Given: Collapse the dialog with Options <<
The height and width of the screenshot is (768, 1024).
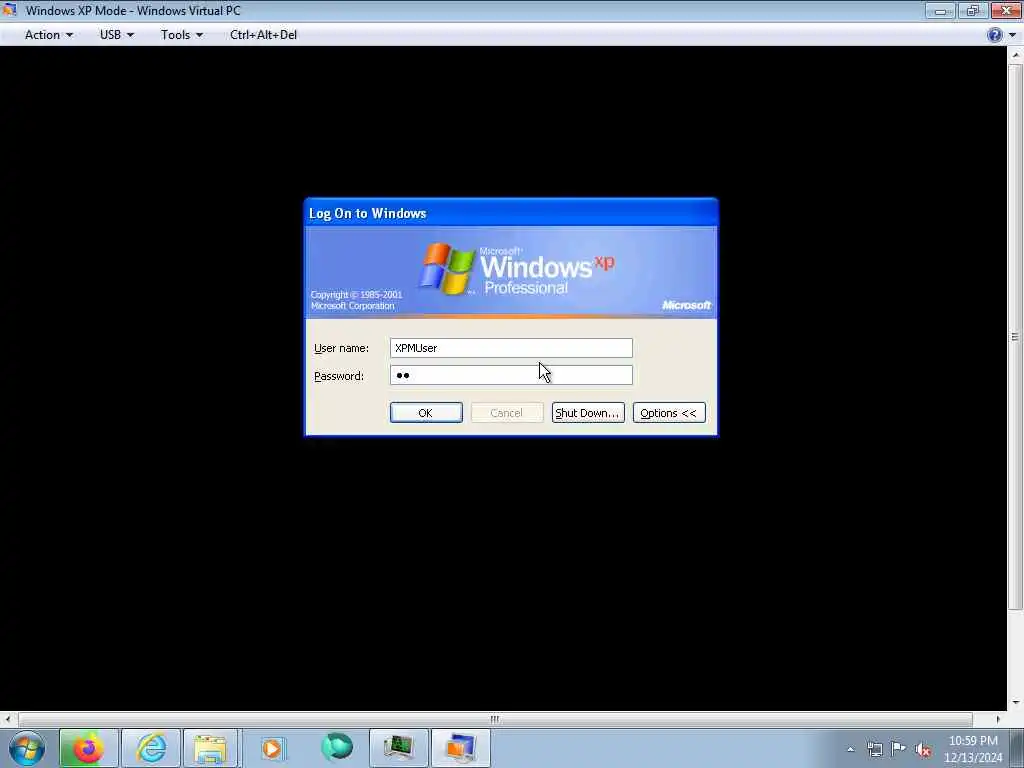Looking at the screenshot, I should click(669, 413).
